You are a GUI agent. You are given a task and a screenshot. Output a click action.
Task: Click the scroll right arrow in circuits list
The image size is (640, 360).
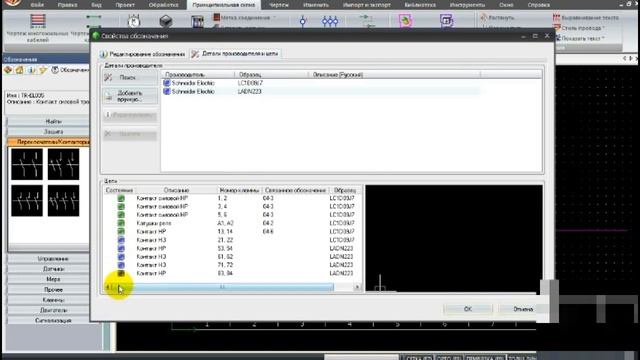click(357, 287)
